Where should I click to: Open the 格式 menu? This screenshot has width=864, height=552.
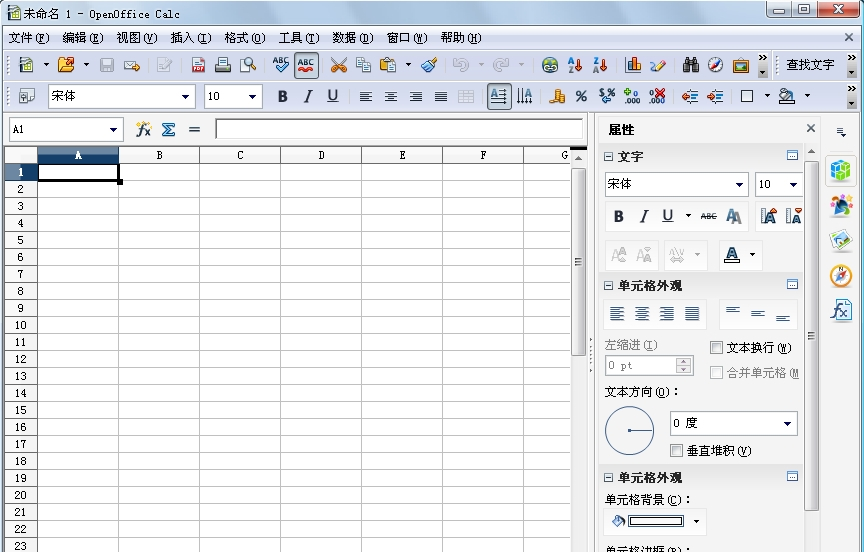point(245,38)
